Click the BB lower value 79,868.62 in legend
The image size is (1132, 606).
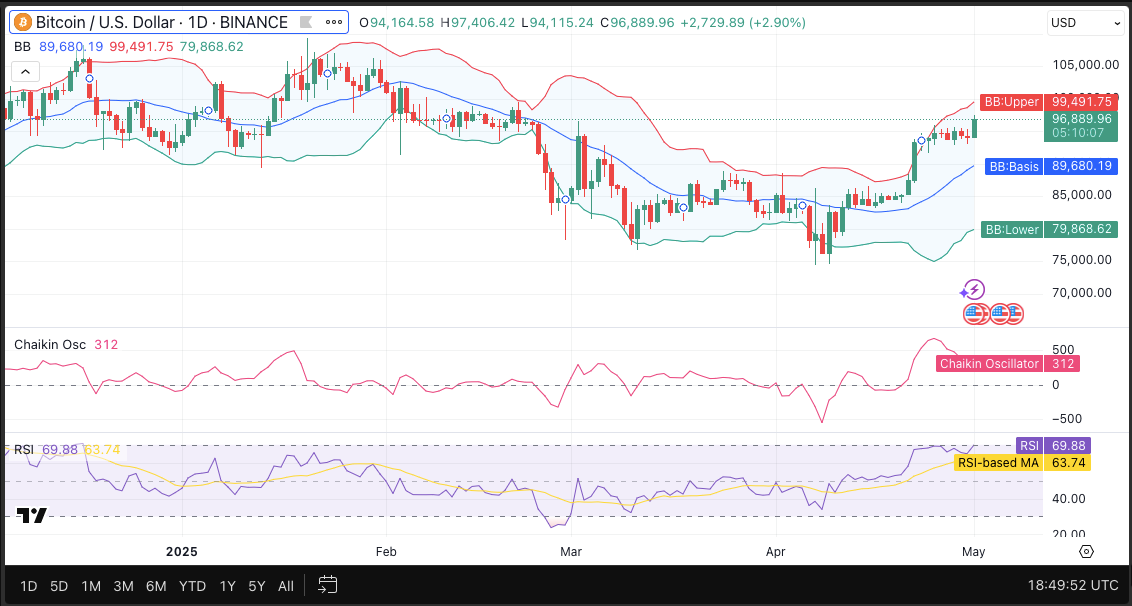(212, 46)
